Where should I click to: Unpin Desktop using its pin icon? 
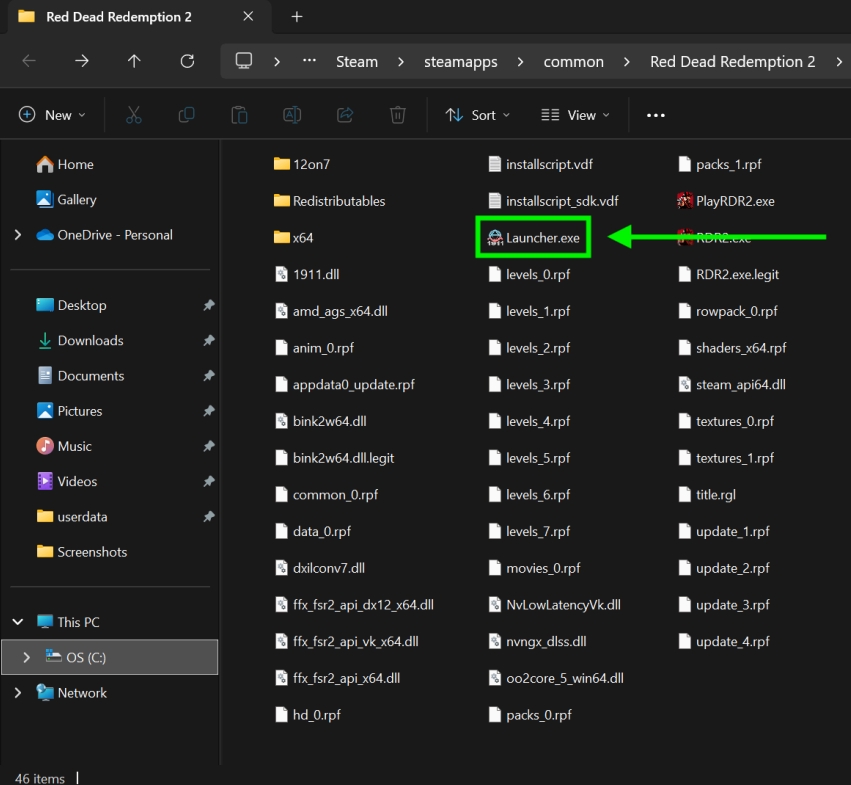(209, 305)
